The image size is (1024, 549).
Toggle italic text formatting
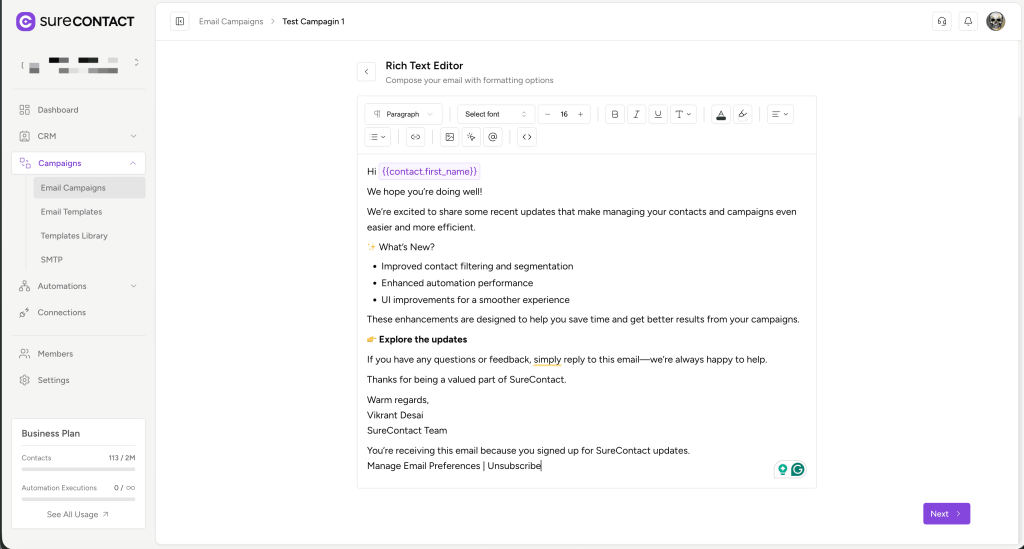point(636,114)
